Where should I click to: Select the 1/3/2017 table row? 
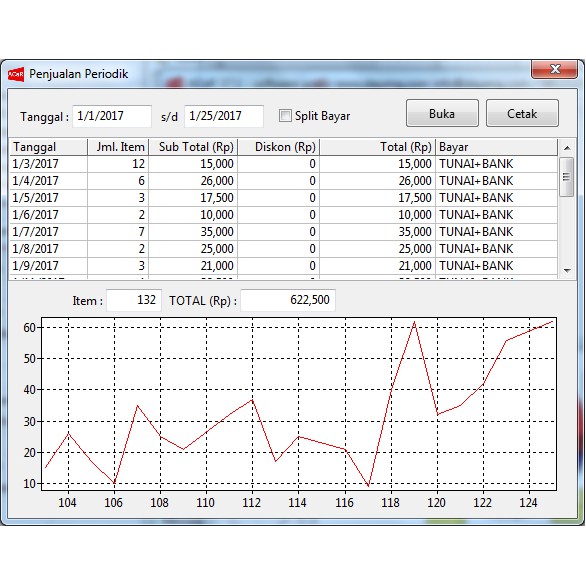pos(284,164)
